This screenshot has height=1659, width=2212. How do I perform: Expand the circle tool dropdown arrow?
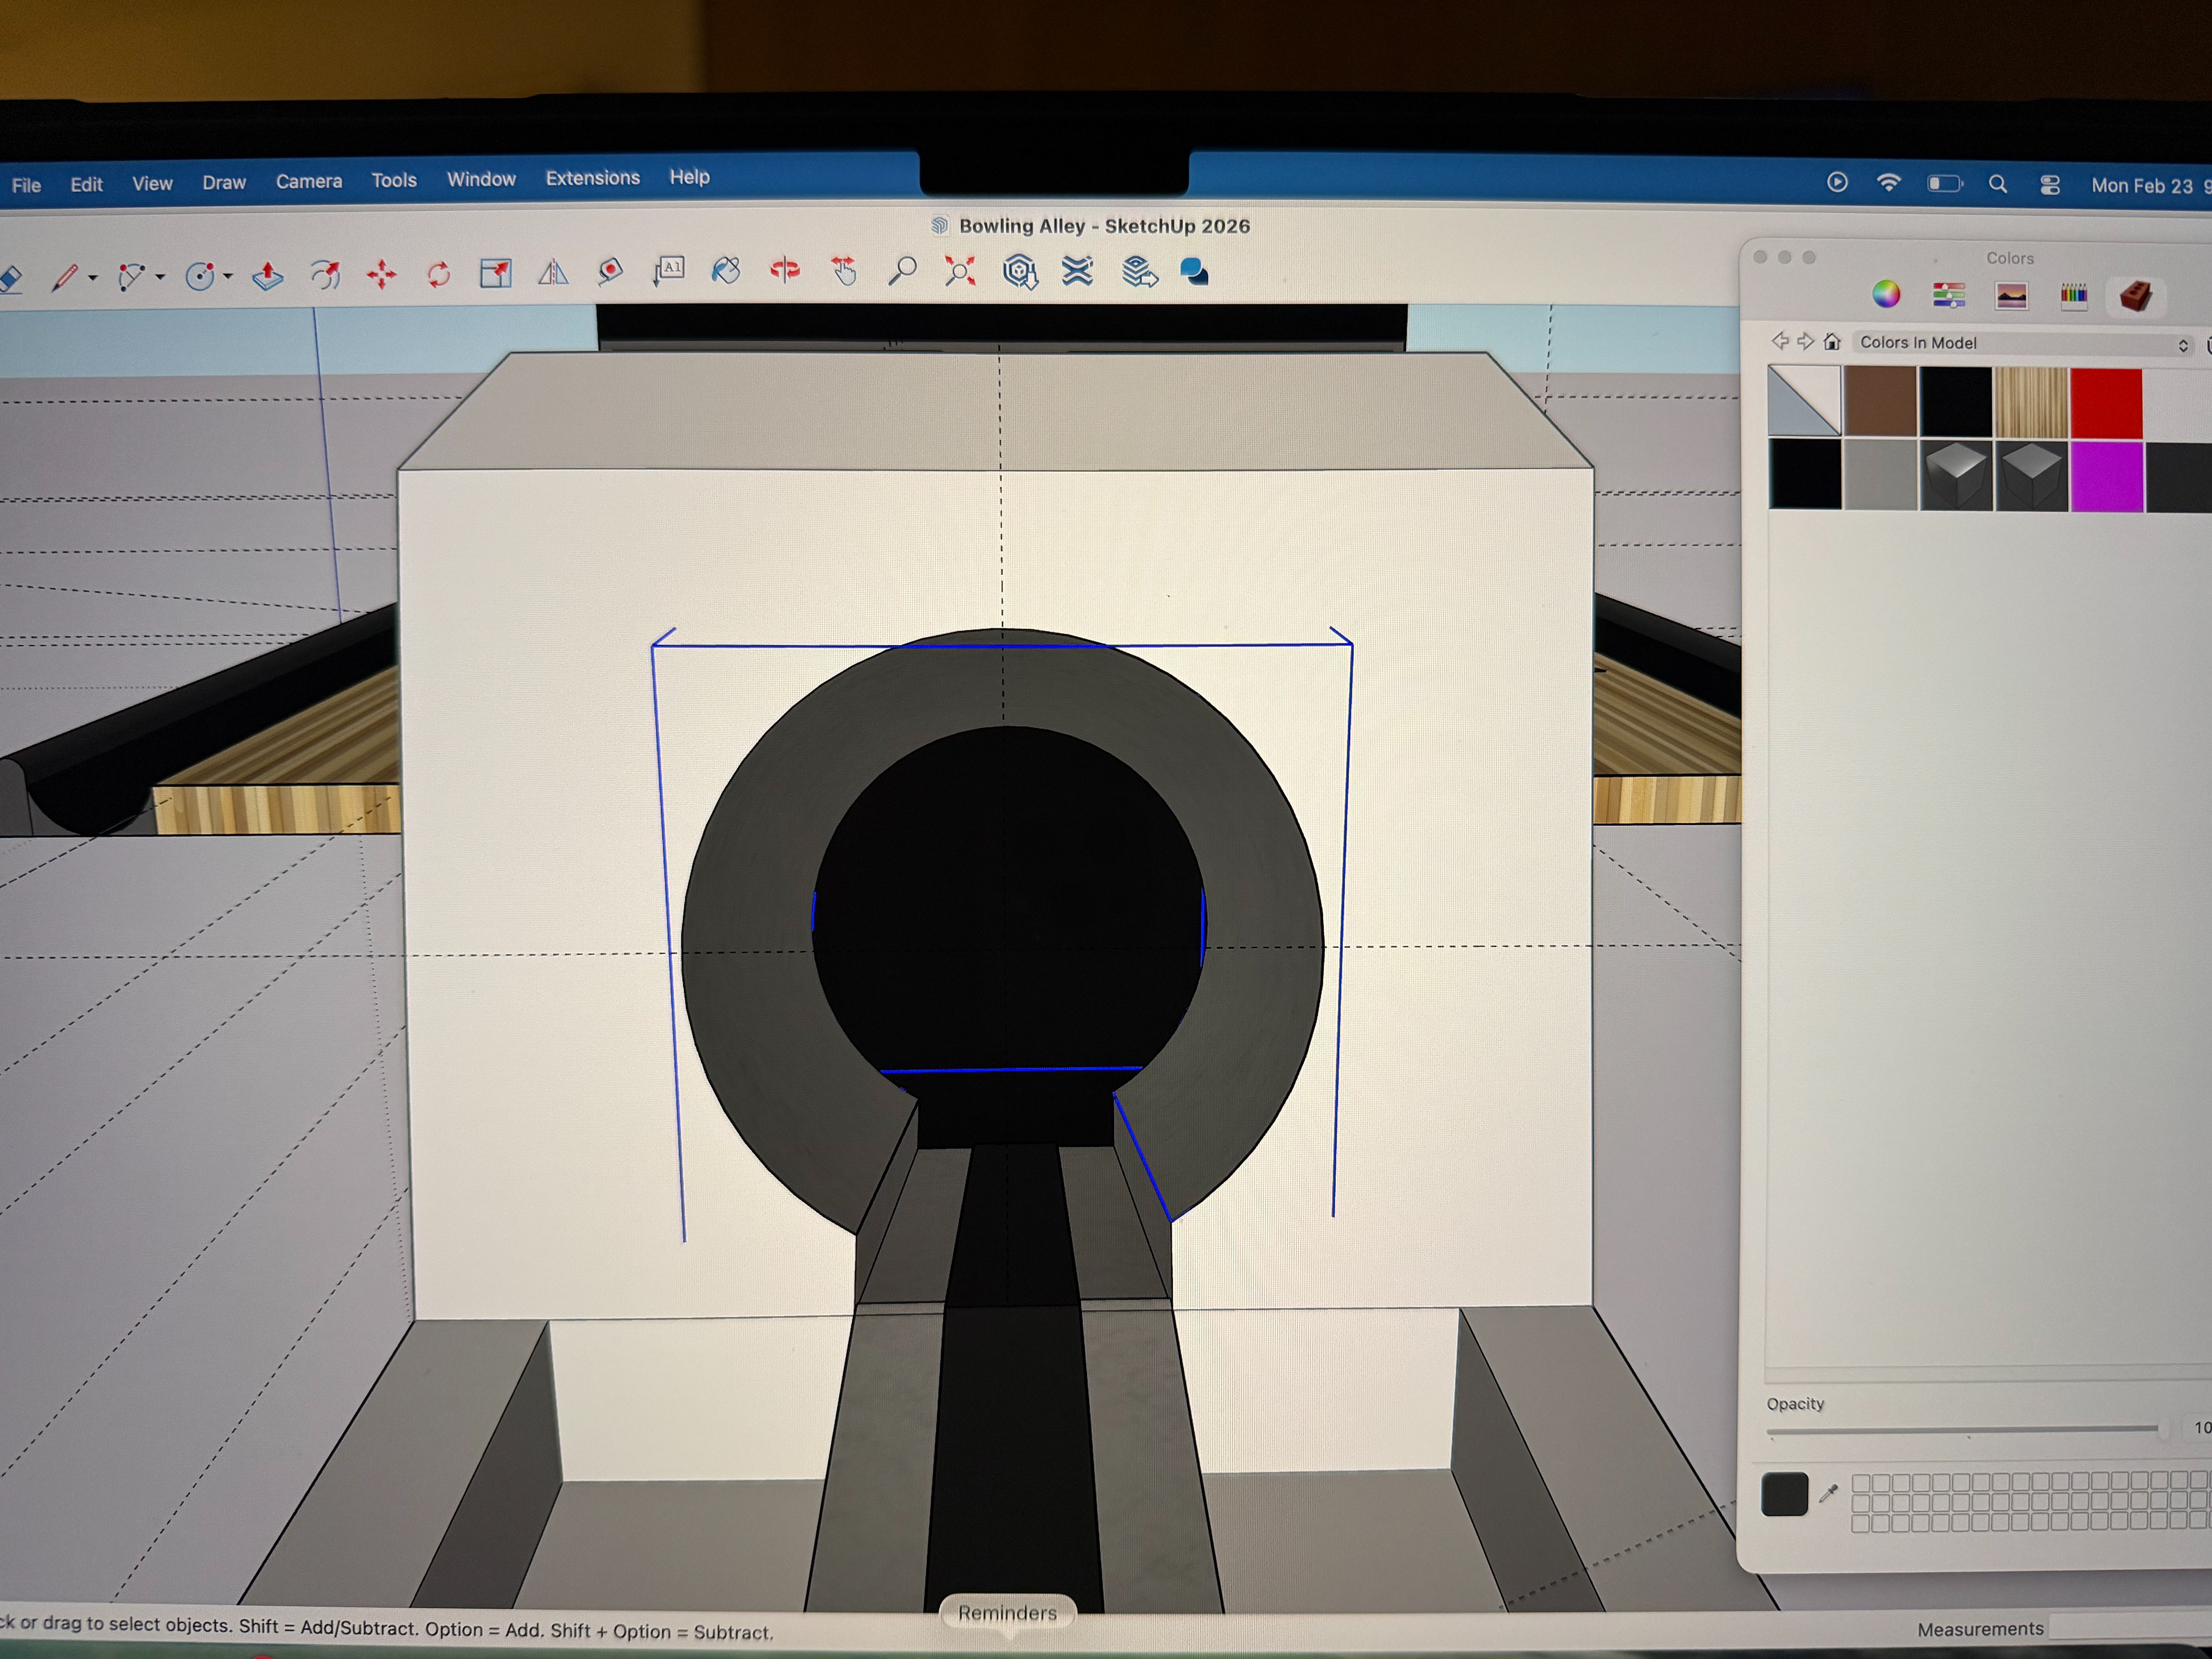point(229,276)
